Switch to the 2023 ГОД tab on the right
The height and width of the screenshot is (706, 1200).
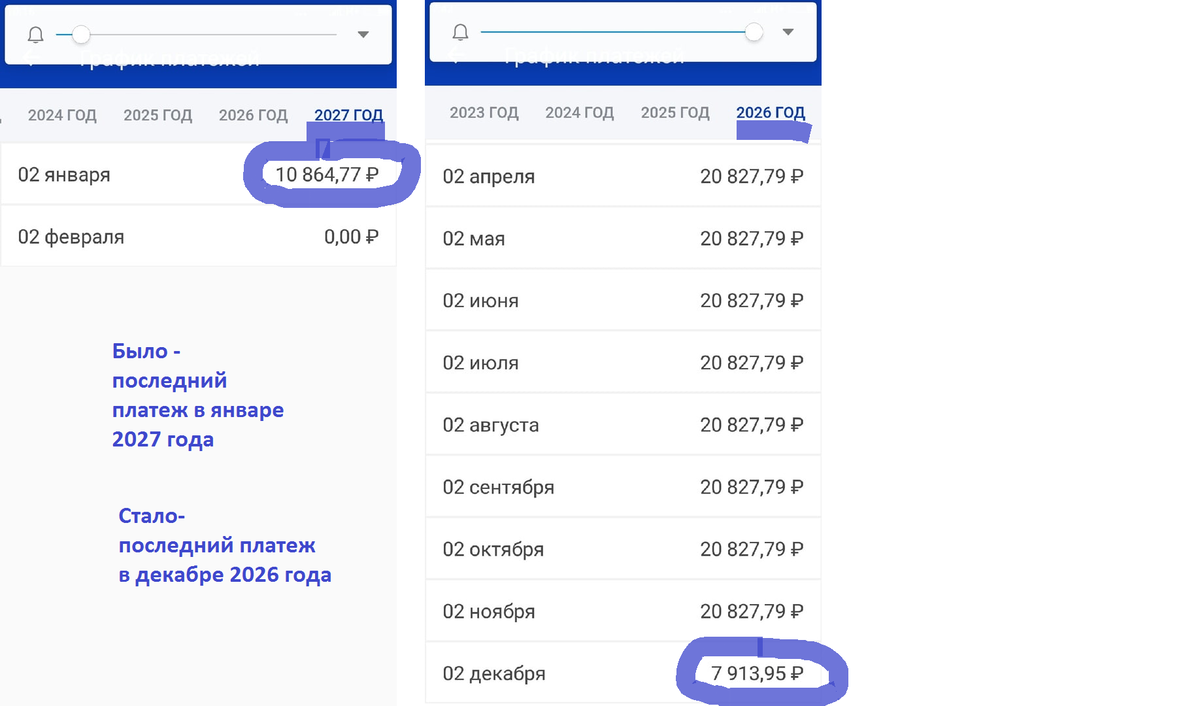tap(484, 112)
